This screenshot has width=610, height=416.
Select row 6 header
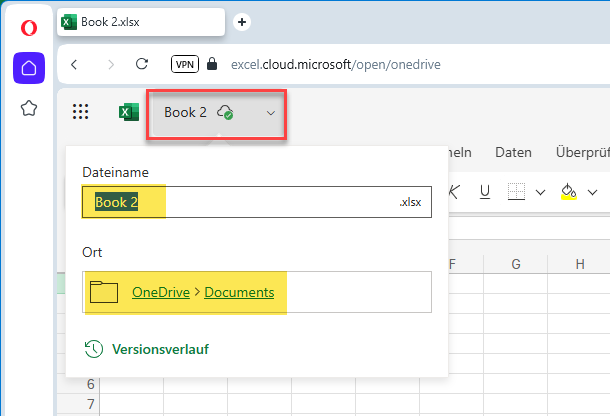click(x=79, y=384)
